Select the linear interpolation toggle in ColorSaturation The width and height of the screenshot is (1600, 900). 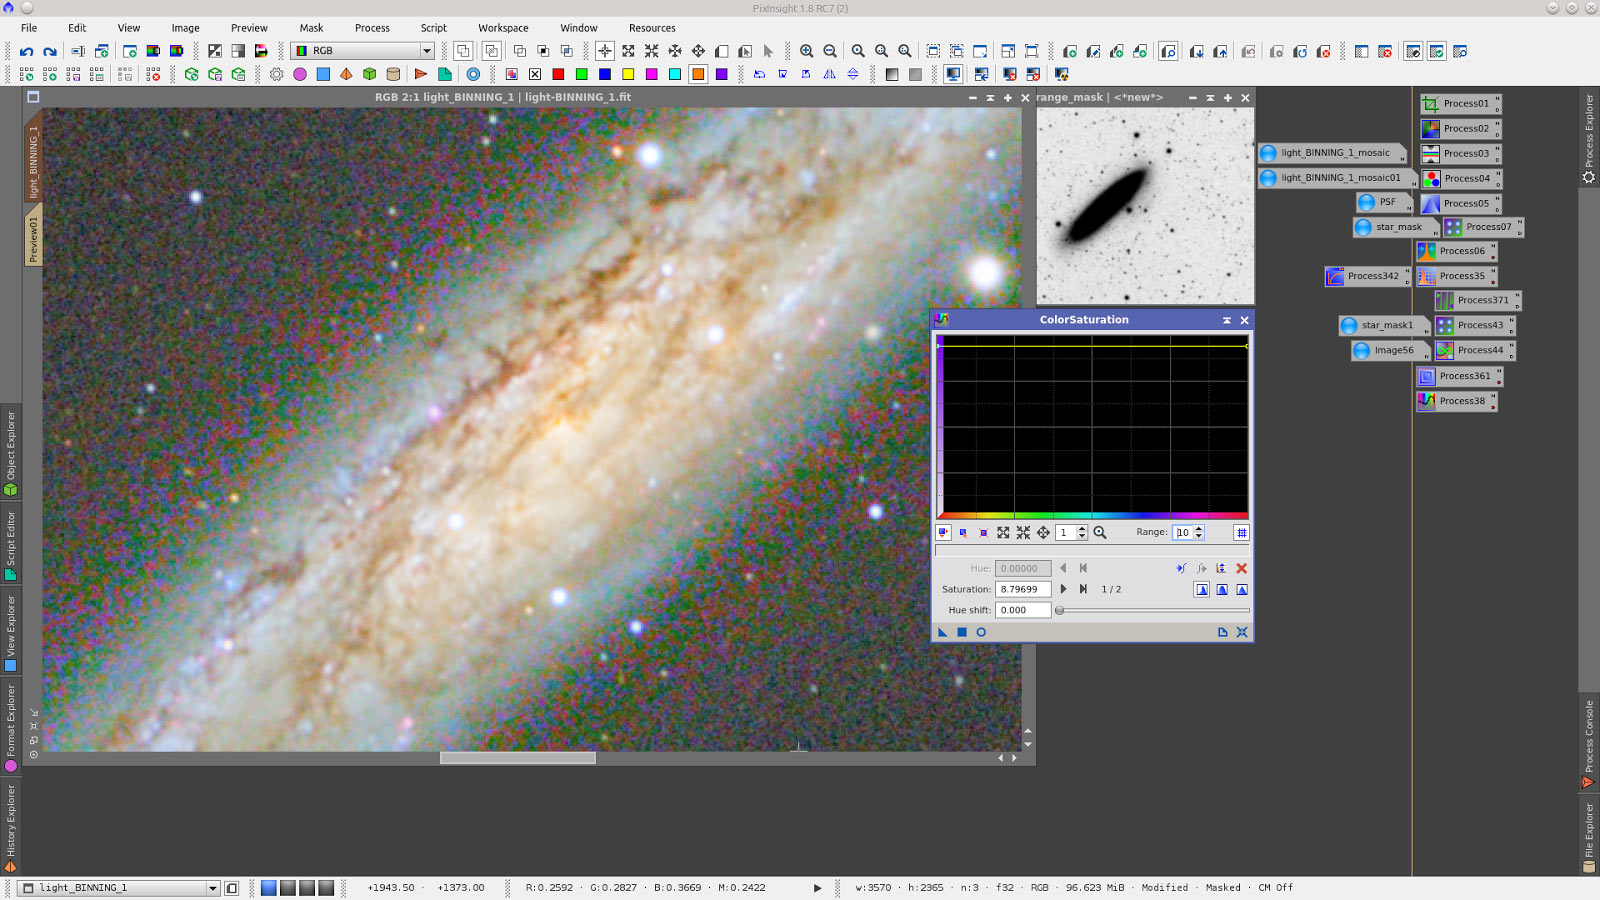point(1242,589)
